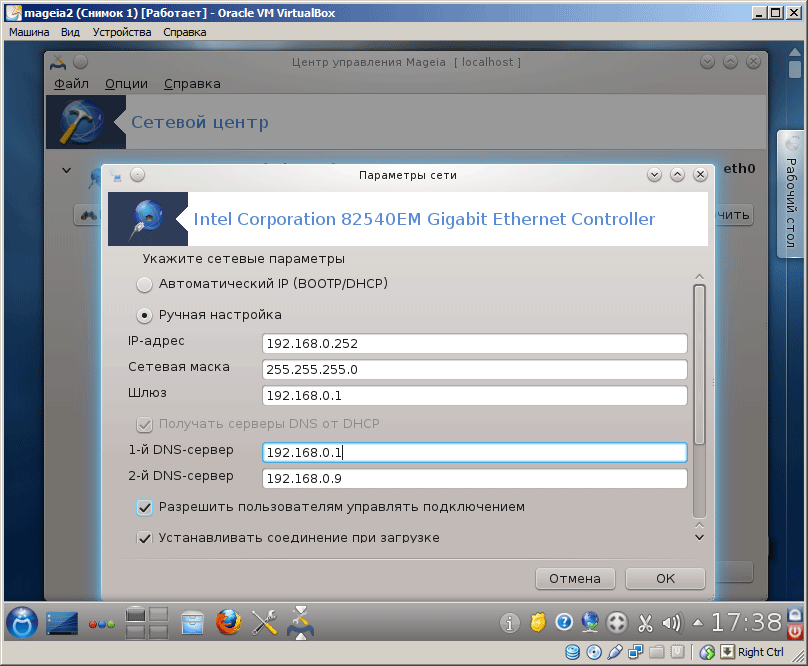808x666 pixels.
Task: Open the file manager panel icon
Action: point(192,622)
